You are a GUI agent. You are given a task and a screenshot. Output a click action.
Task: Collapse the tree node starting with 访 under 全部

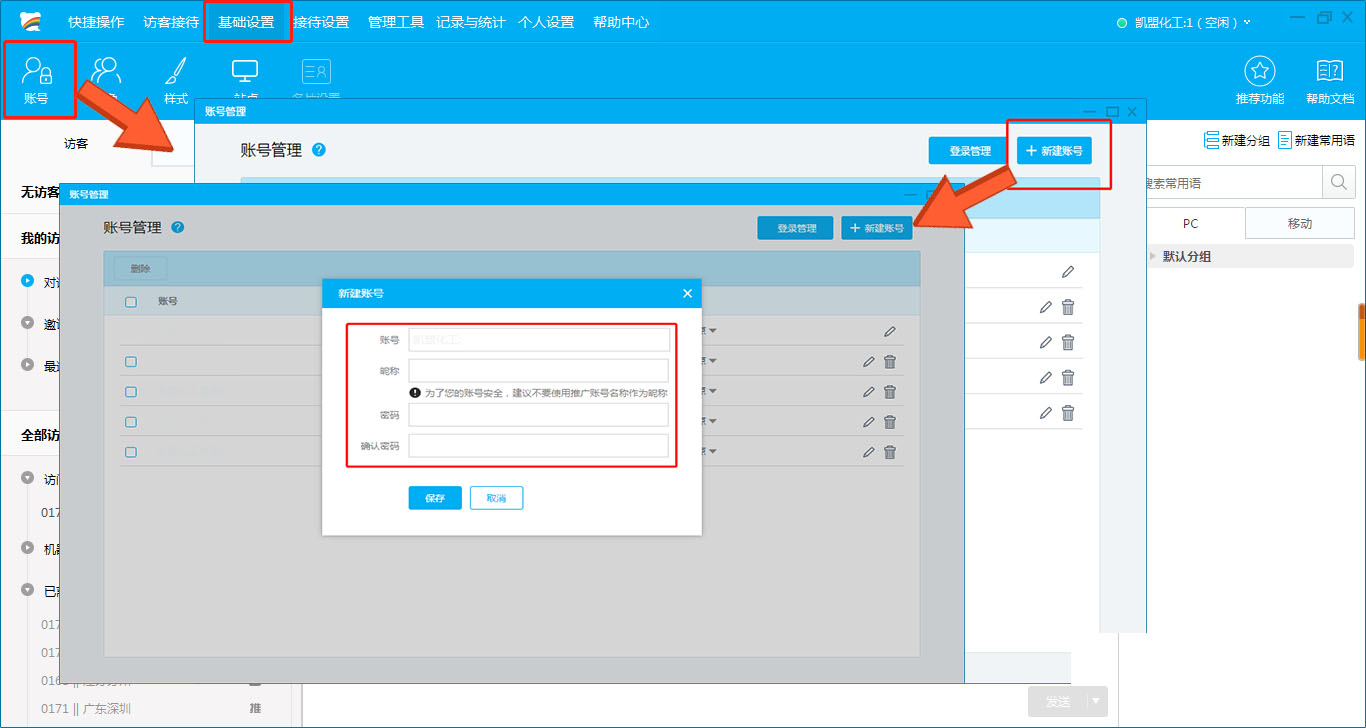[28, 478]
